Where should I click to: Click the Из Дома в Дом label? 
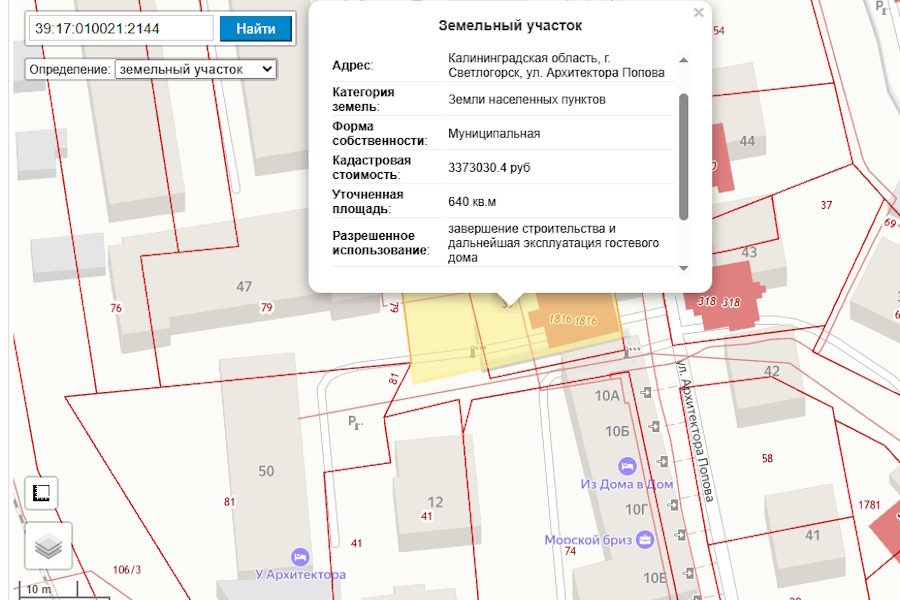tap(627, 484)
